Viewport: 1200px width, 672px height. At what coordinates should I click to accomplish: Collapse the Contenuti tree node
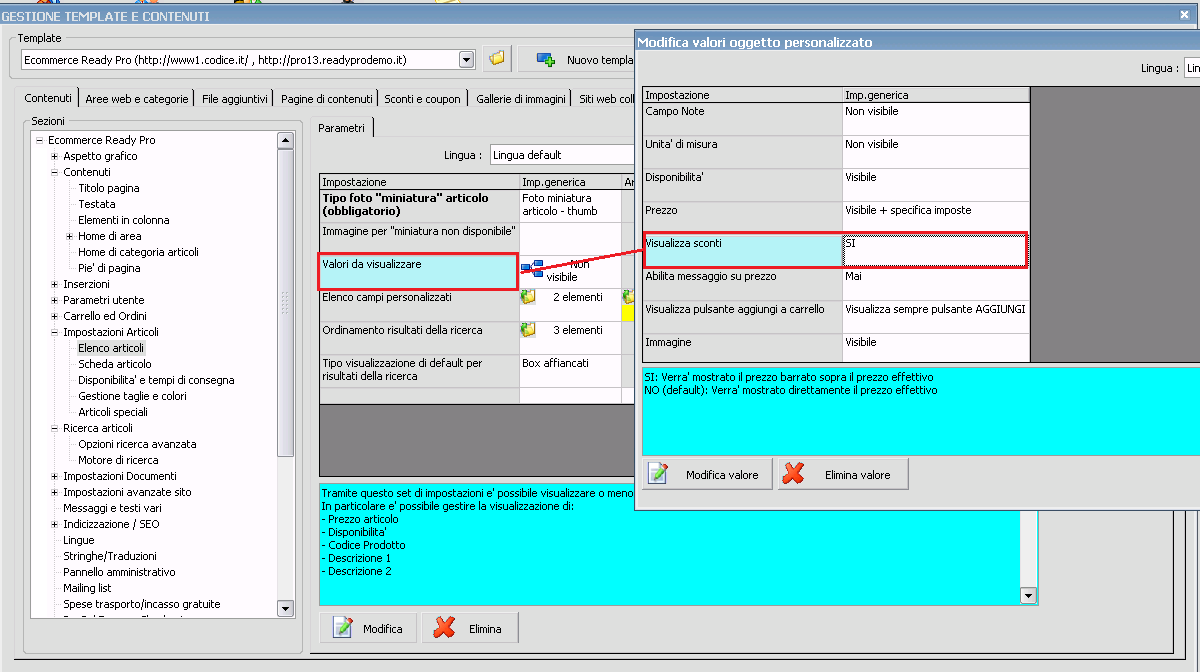(x=54, y=172)
